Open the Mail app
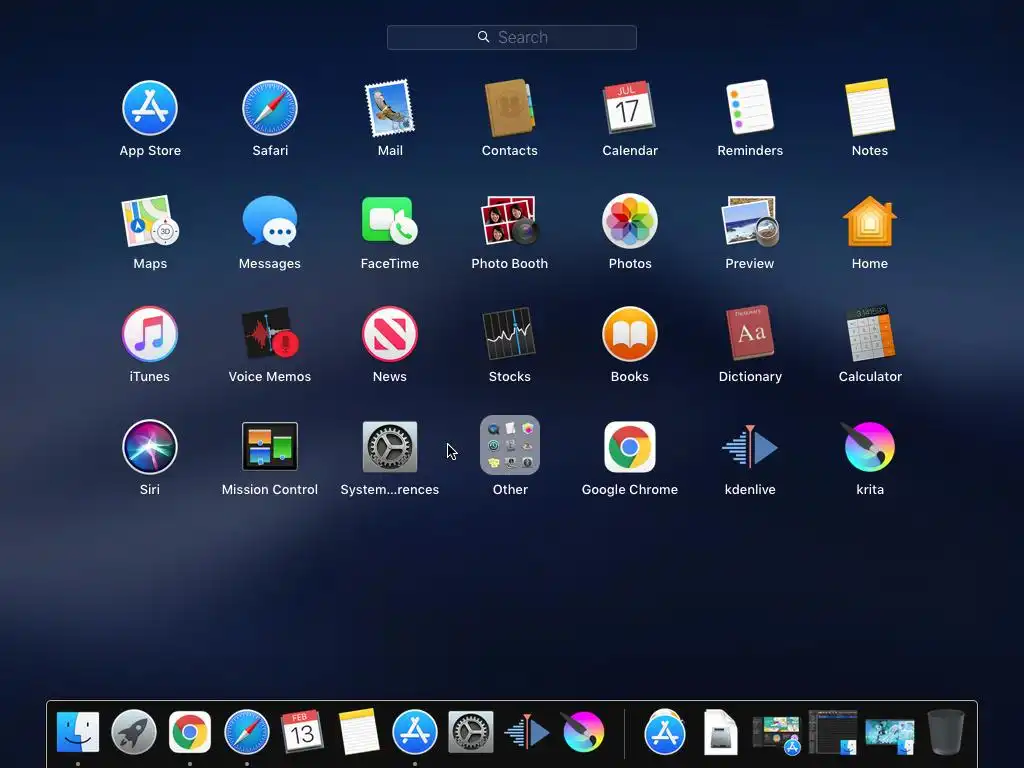This screenshot has width=1024, height=768. pos(390,108)
